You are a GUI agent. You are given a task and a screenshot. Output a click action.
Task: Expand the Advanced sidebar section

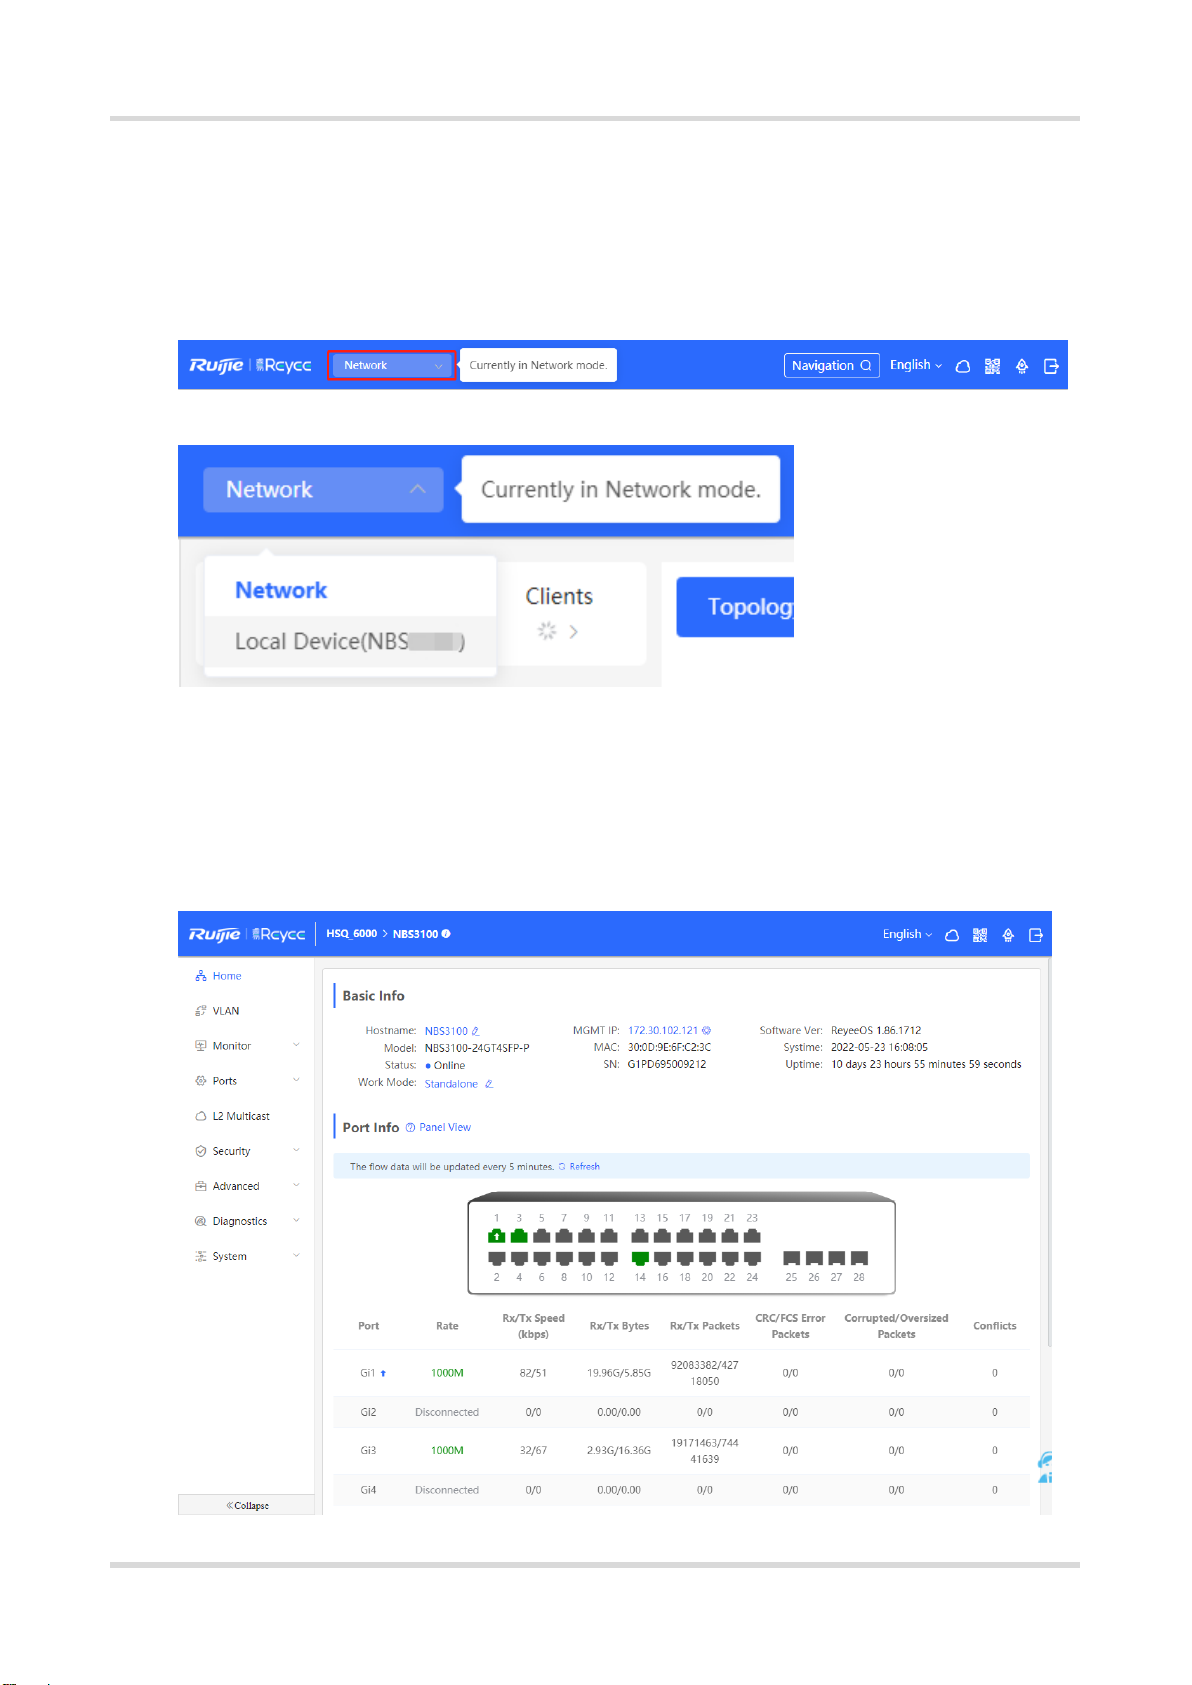click(246, 1186)
